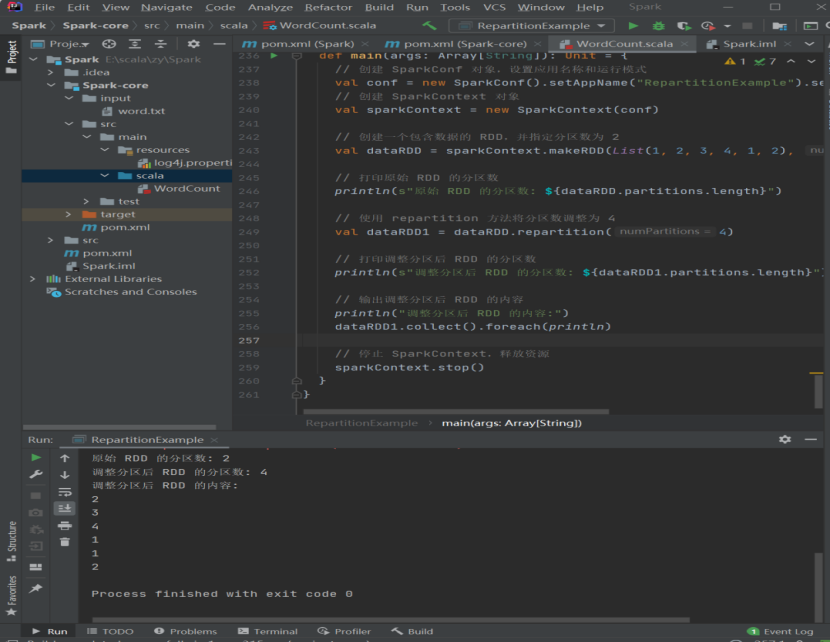Pin the Run tab

point(36,589)
